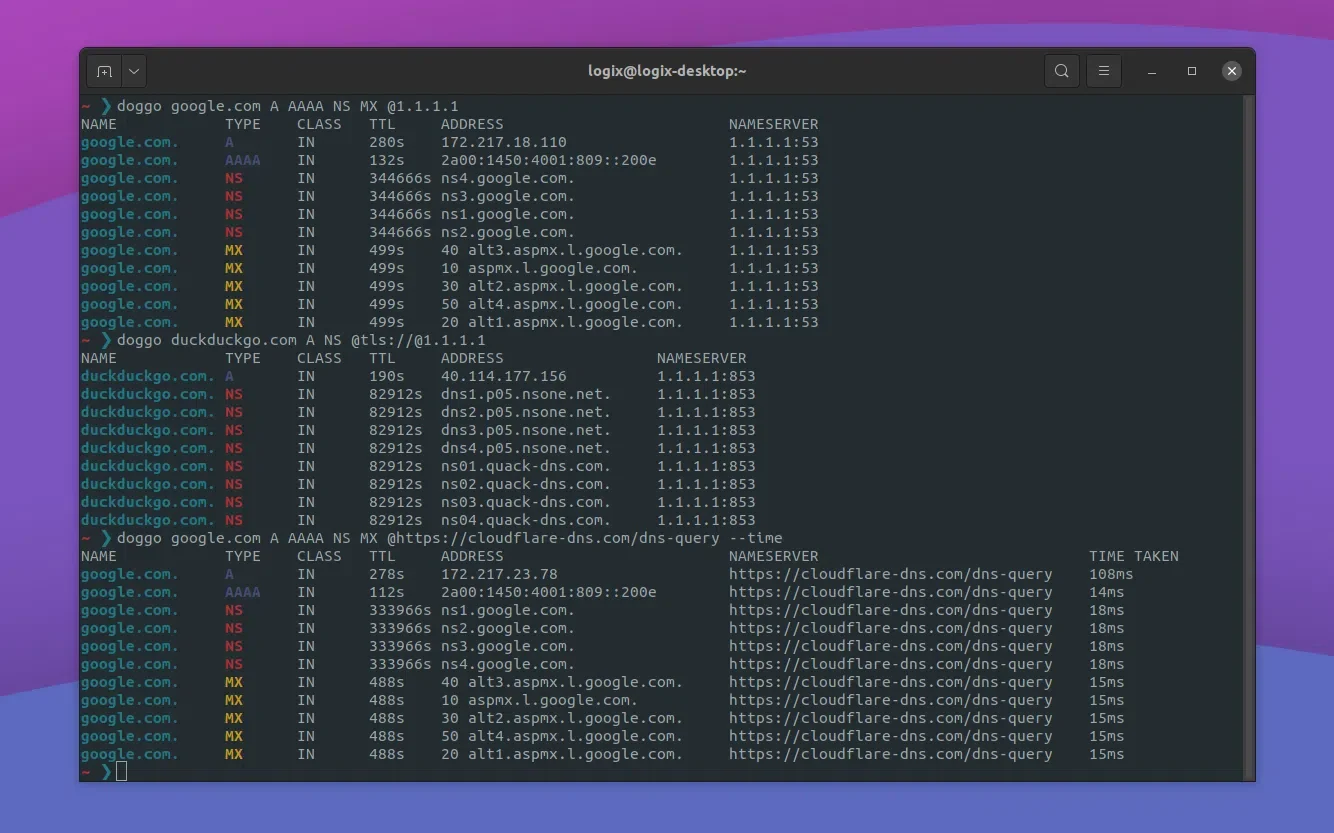This screenshot has height=833, width=1334.
Task: Expand the new-tab dropdown arrow in titlebar
Action: click(134, 71)
